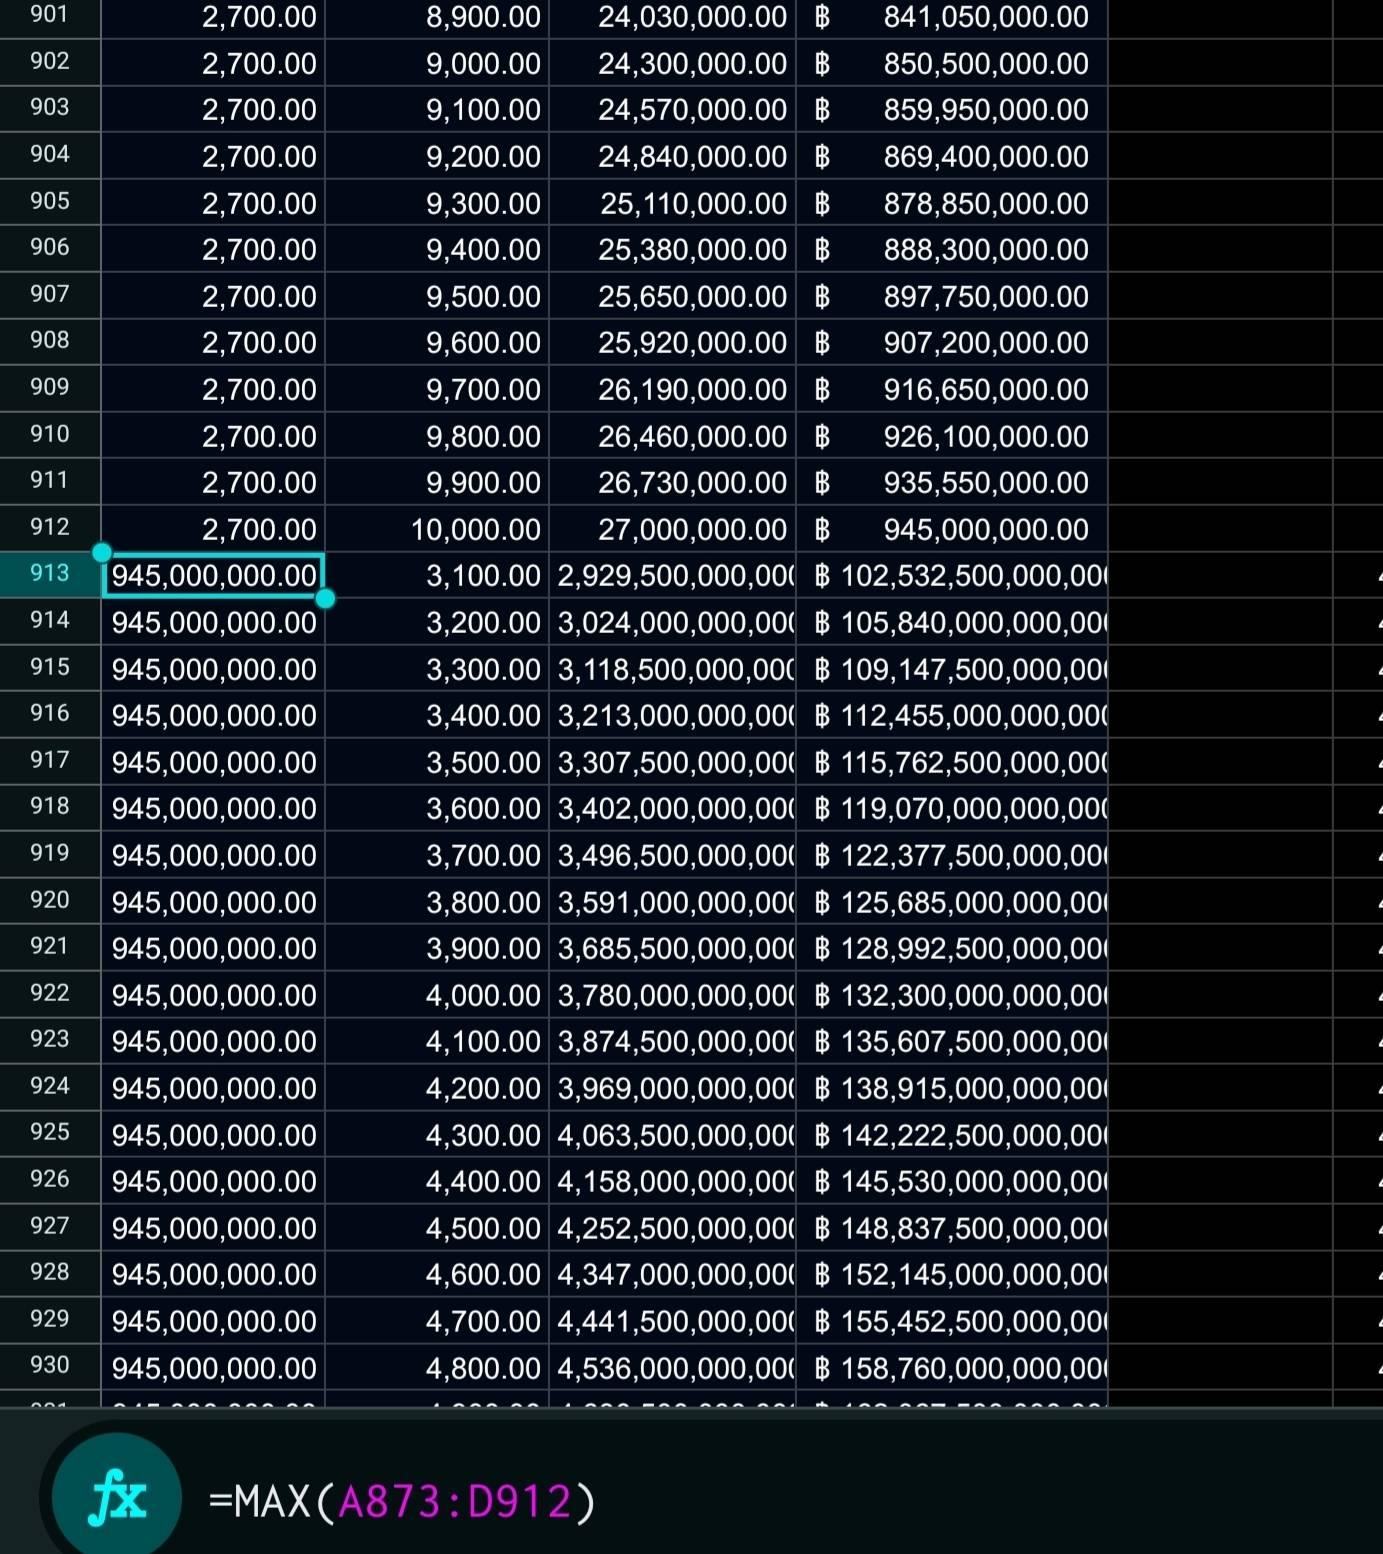Tap the cell starting ฿ 148,837,500
Image resolution: width=1383 pixels, height=1554 pixels.
[x=952, y=1227]
